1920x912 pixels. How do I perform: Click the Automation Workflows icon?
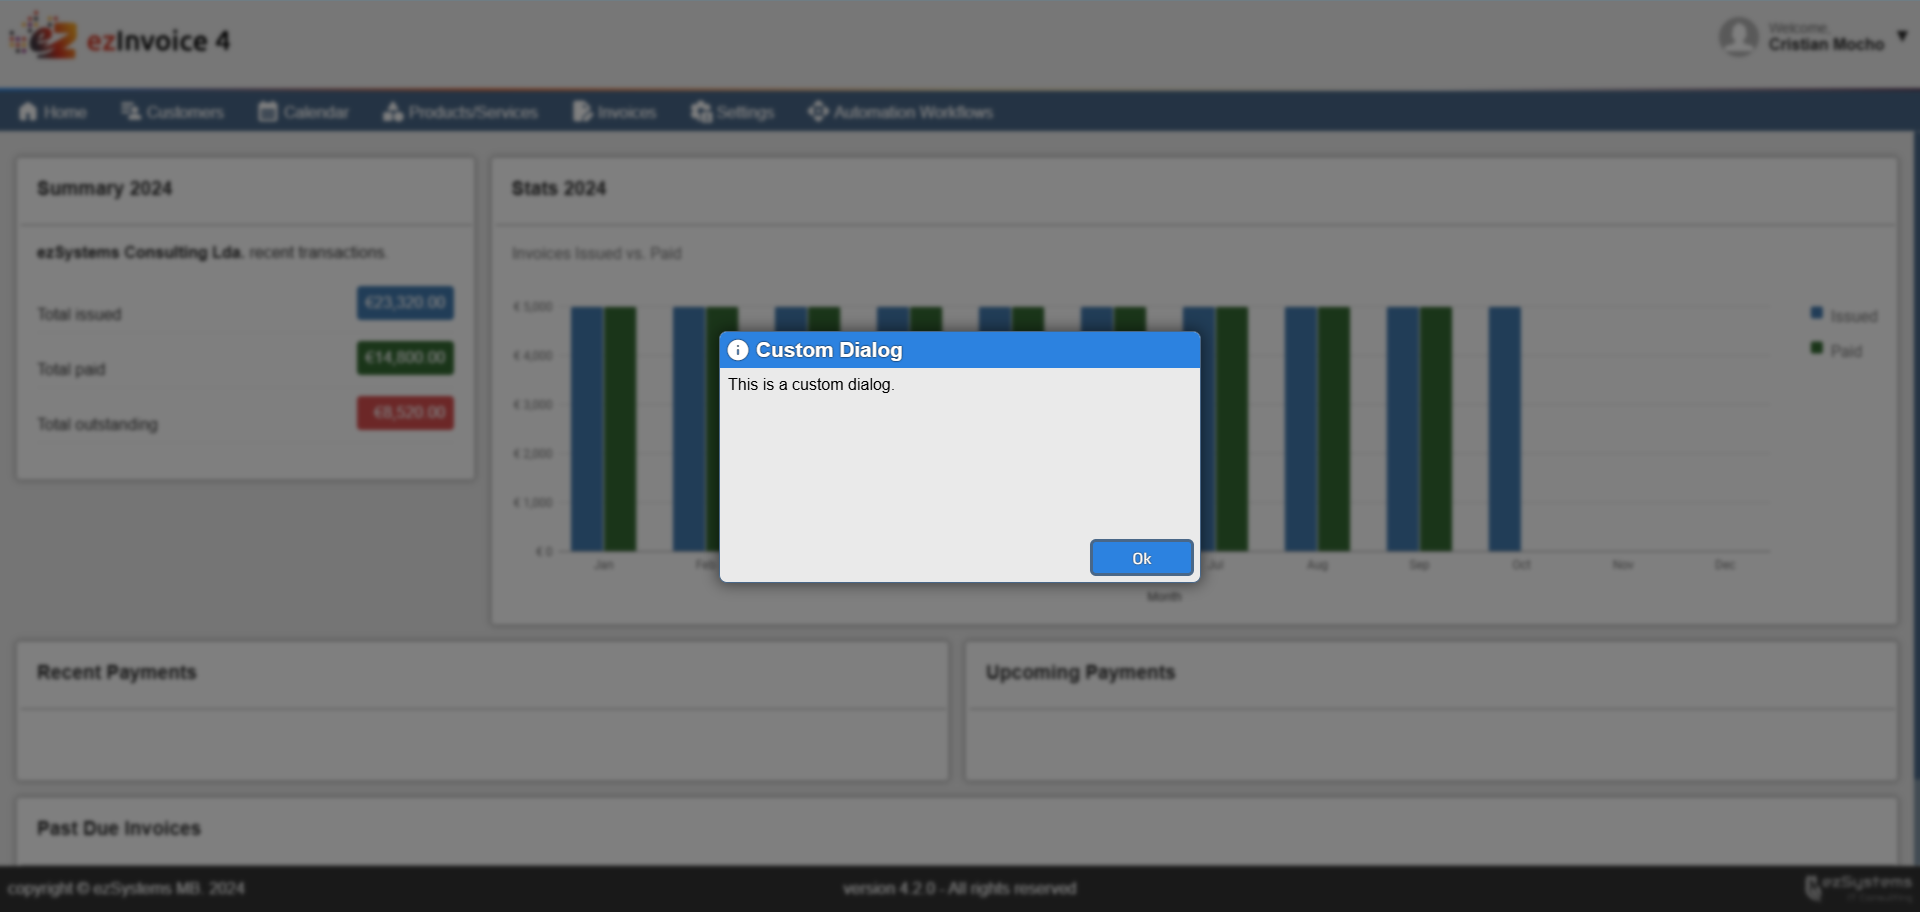click(818, 111)
